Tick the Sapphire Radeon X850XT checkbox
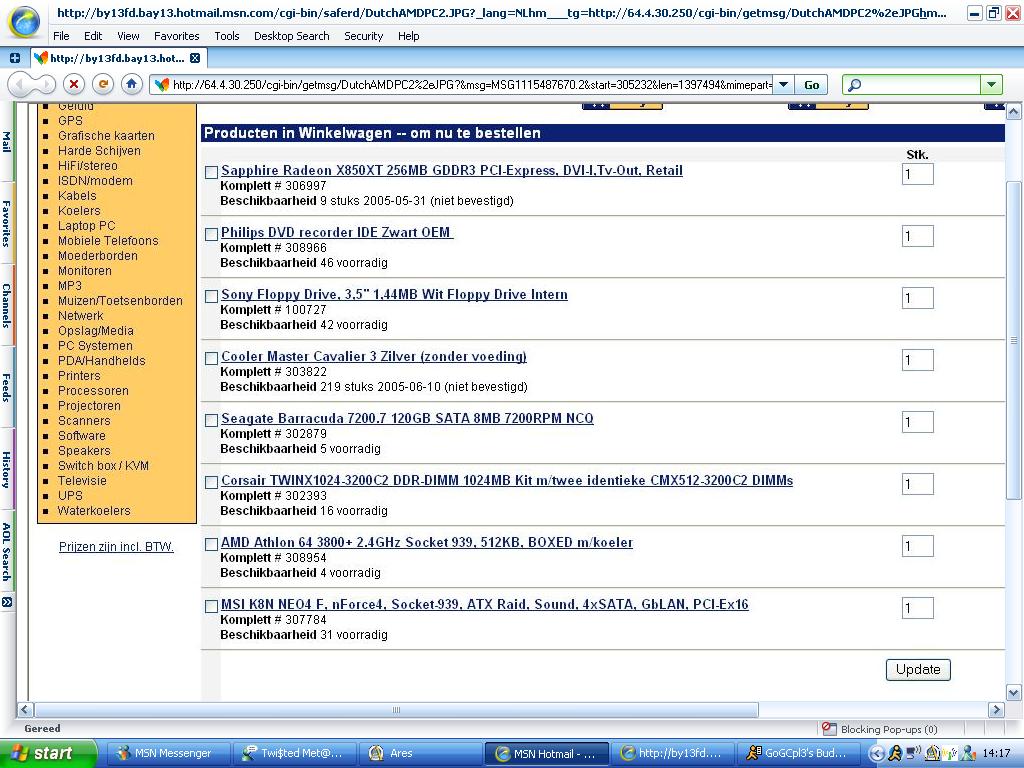Viewport: 1024px width, 768px height. tap(211, 172)
